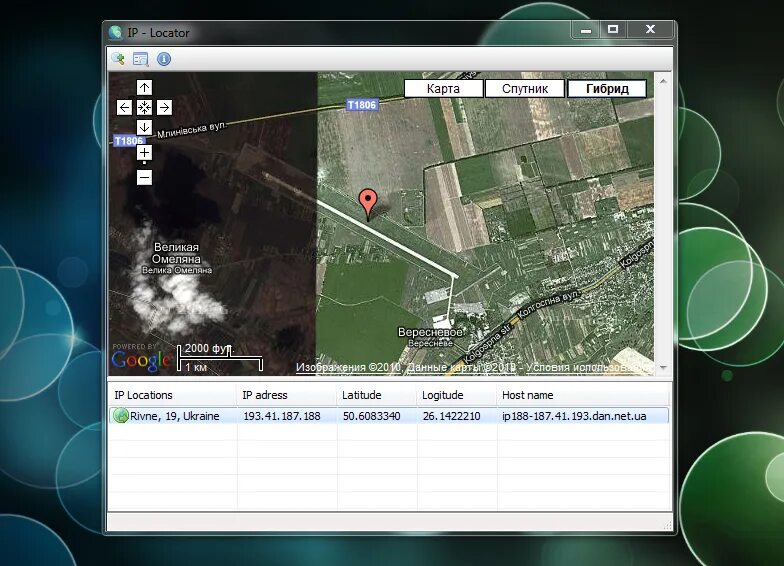Image resolution: width=784 pixels, height=566 pixels.
Task: Switch map to Спутник view
Action: tap(524, 88)
